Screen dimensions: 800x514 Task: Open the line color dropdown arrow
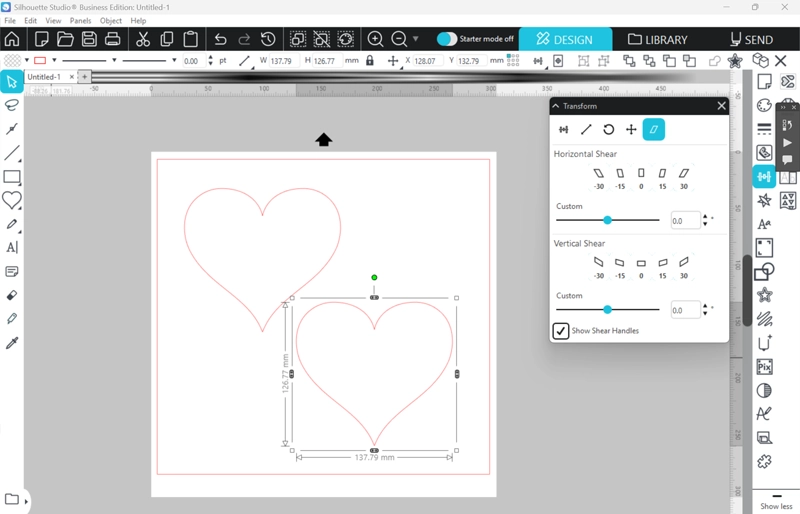pos(53,61)
